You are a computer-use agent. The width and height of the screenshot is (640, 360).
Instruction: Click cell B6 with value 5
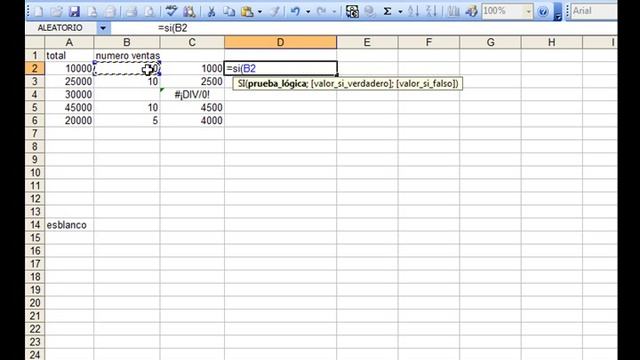[127, 120]
